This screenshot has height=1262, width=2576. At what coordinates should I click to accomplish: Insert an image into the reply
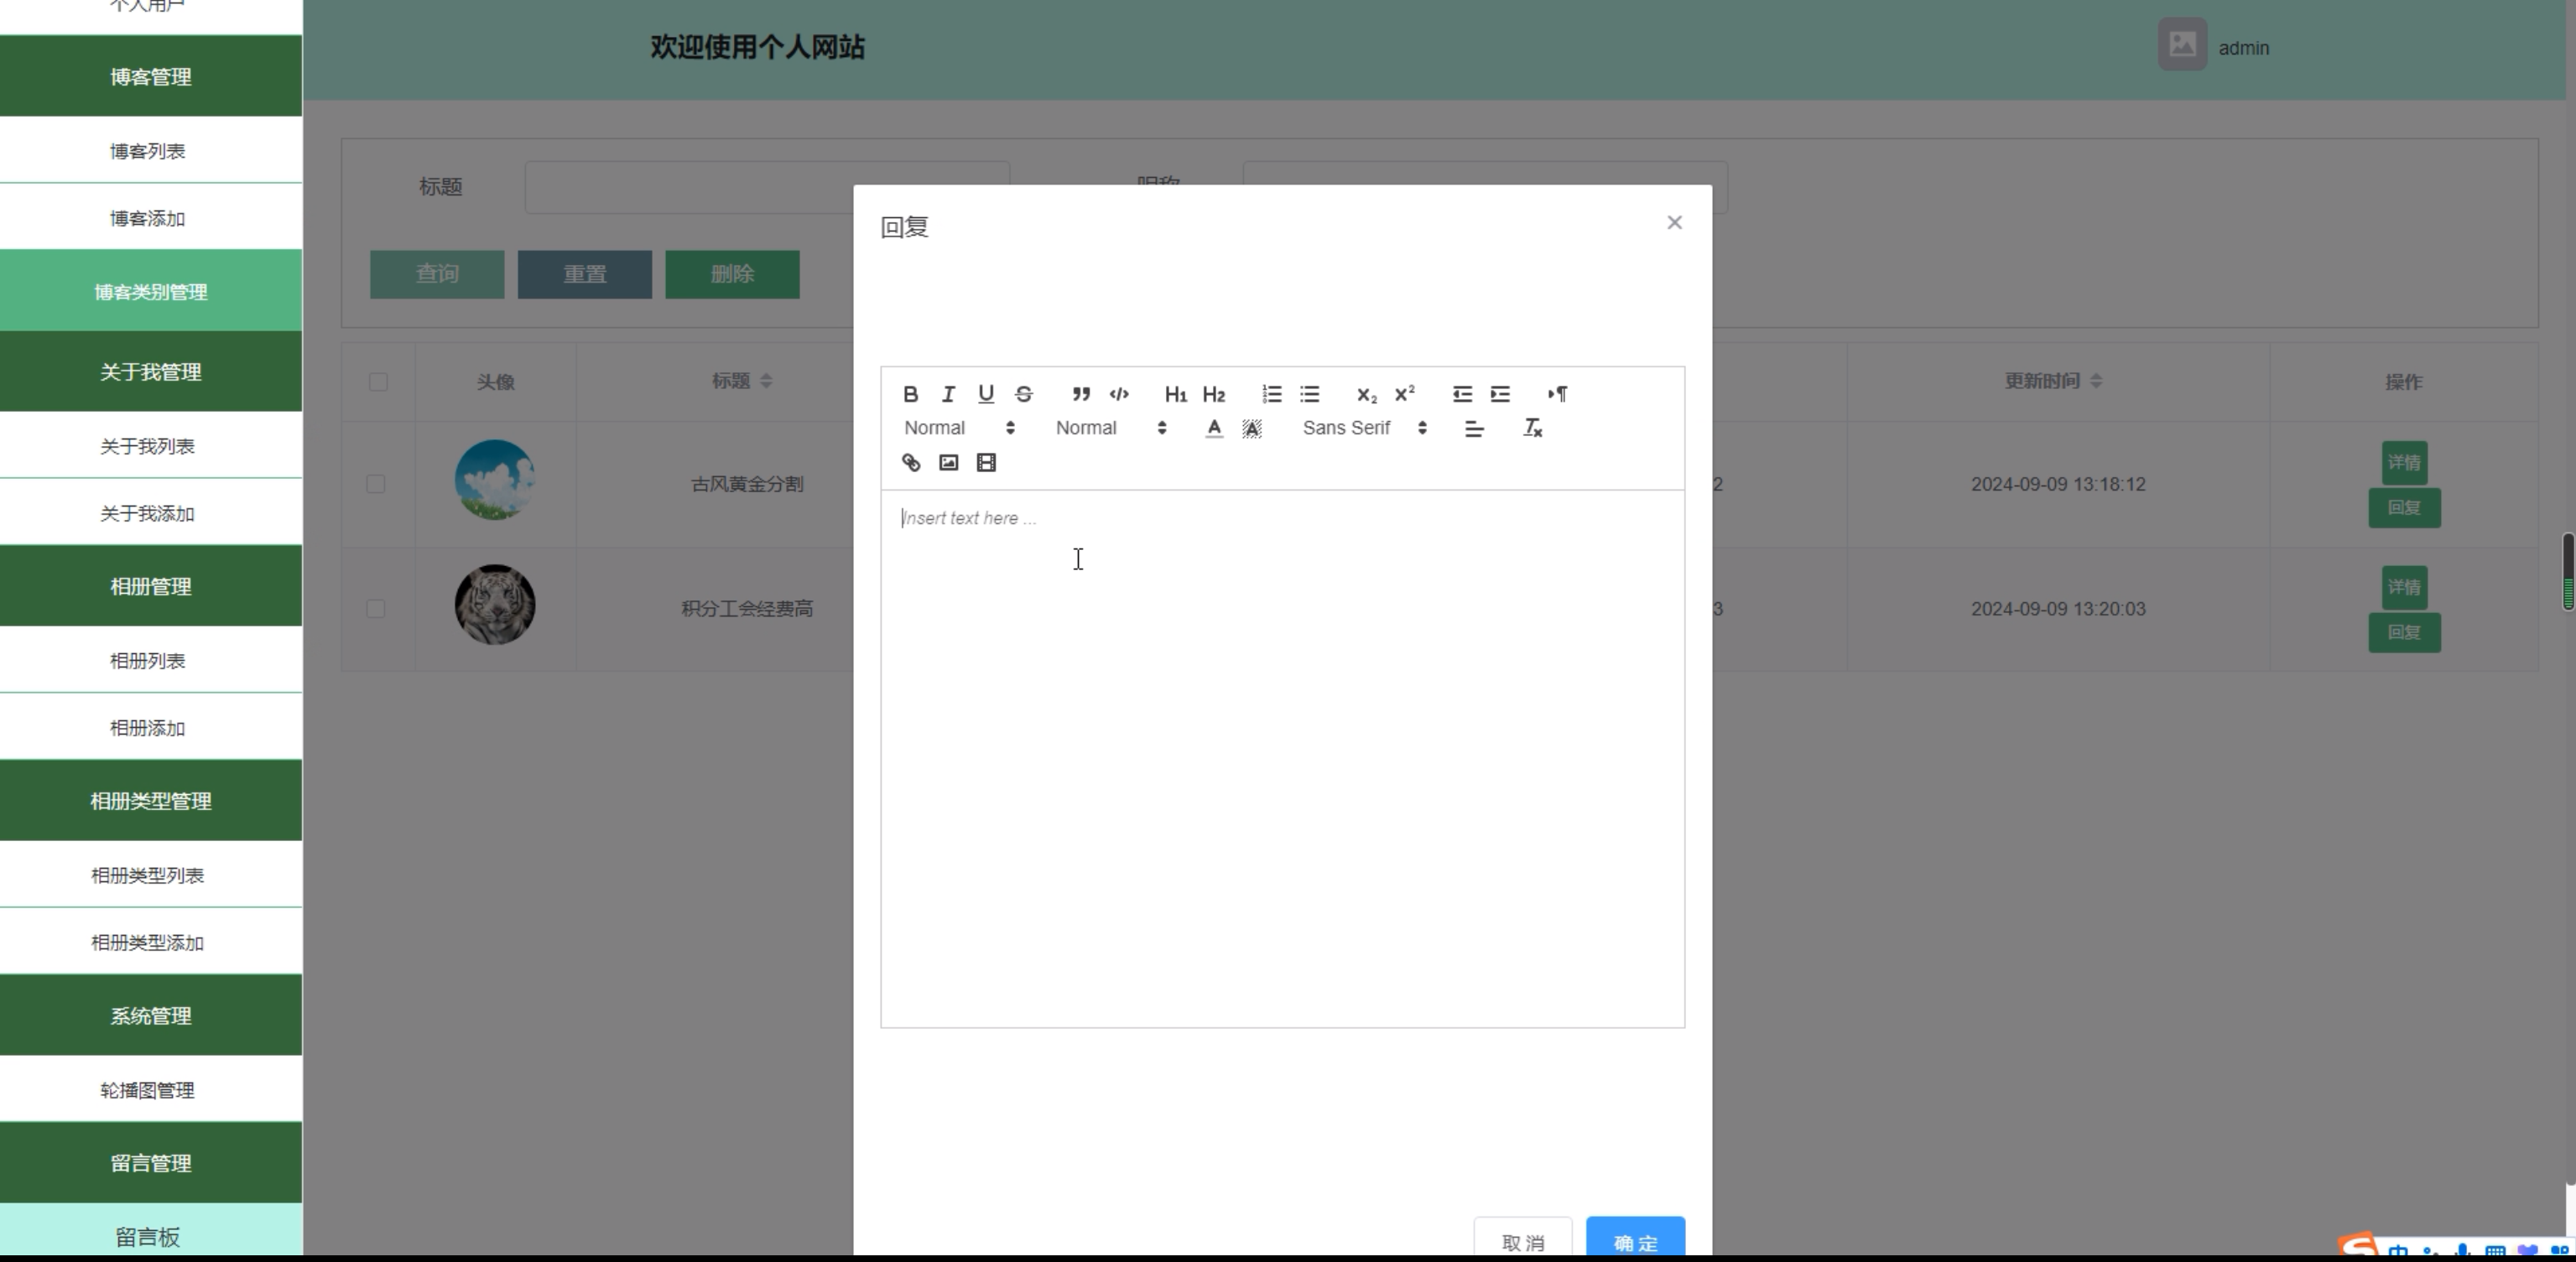948,462
